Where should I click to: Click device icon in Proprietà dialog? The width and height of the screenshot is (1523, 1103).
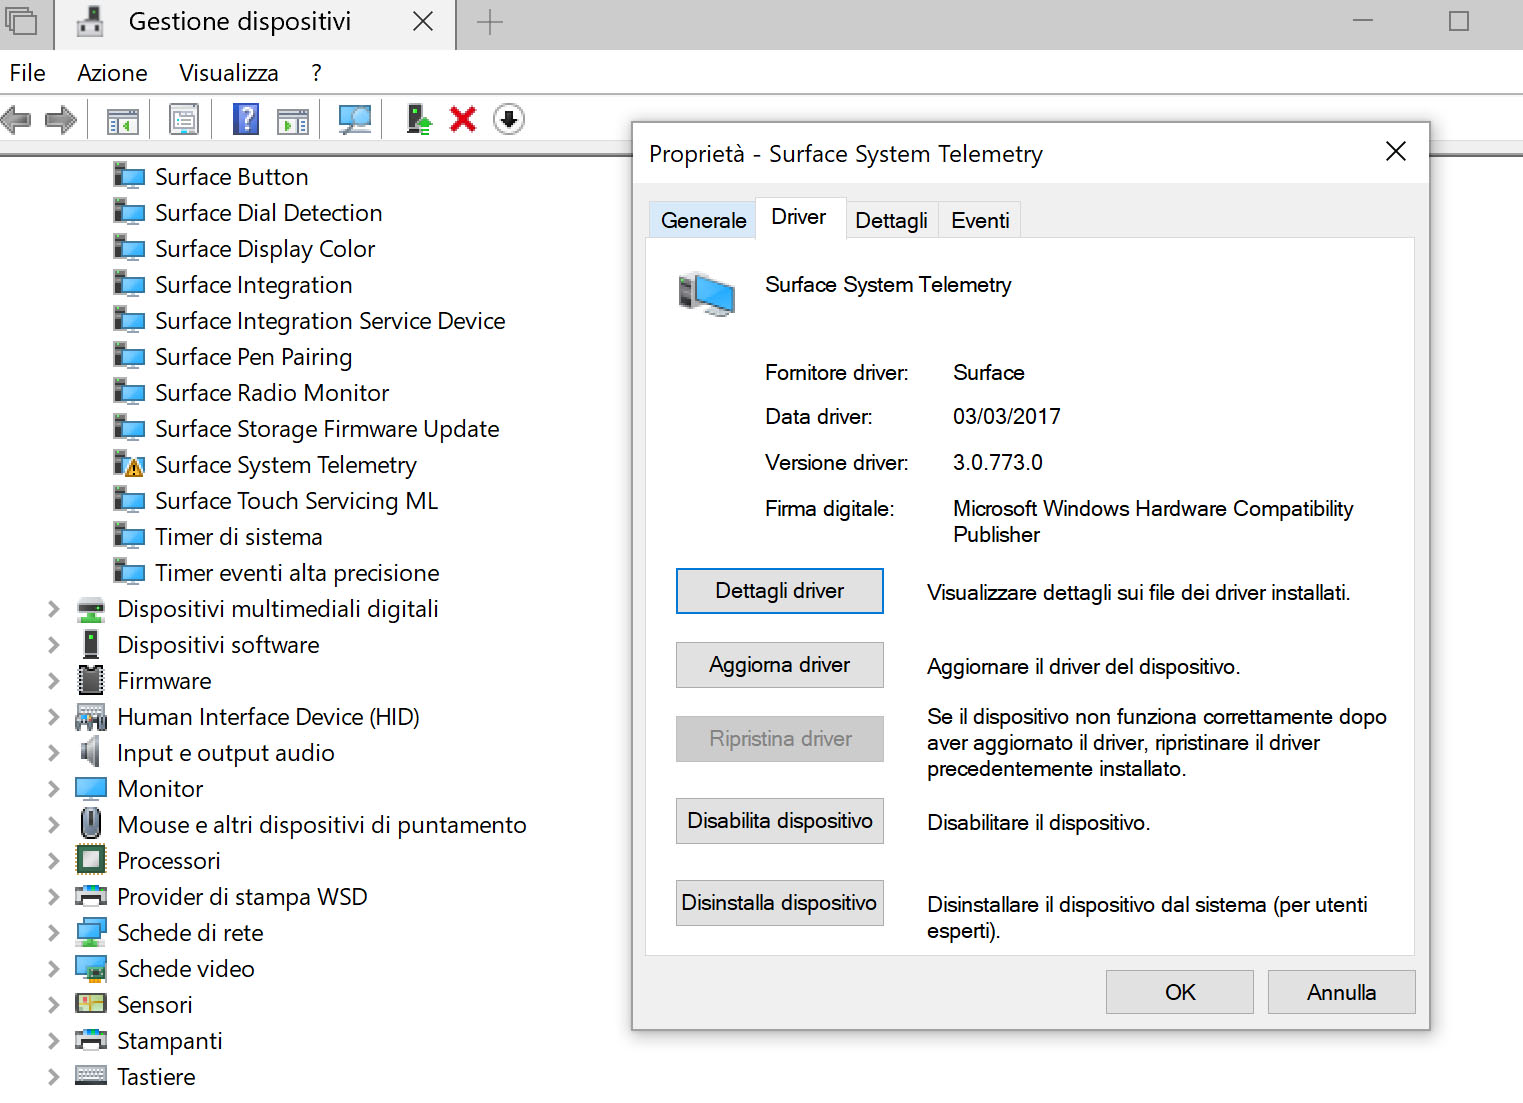tap(707, 294)
